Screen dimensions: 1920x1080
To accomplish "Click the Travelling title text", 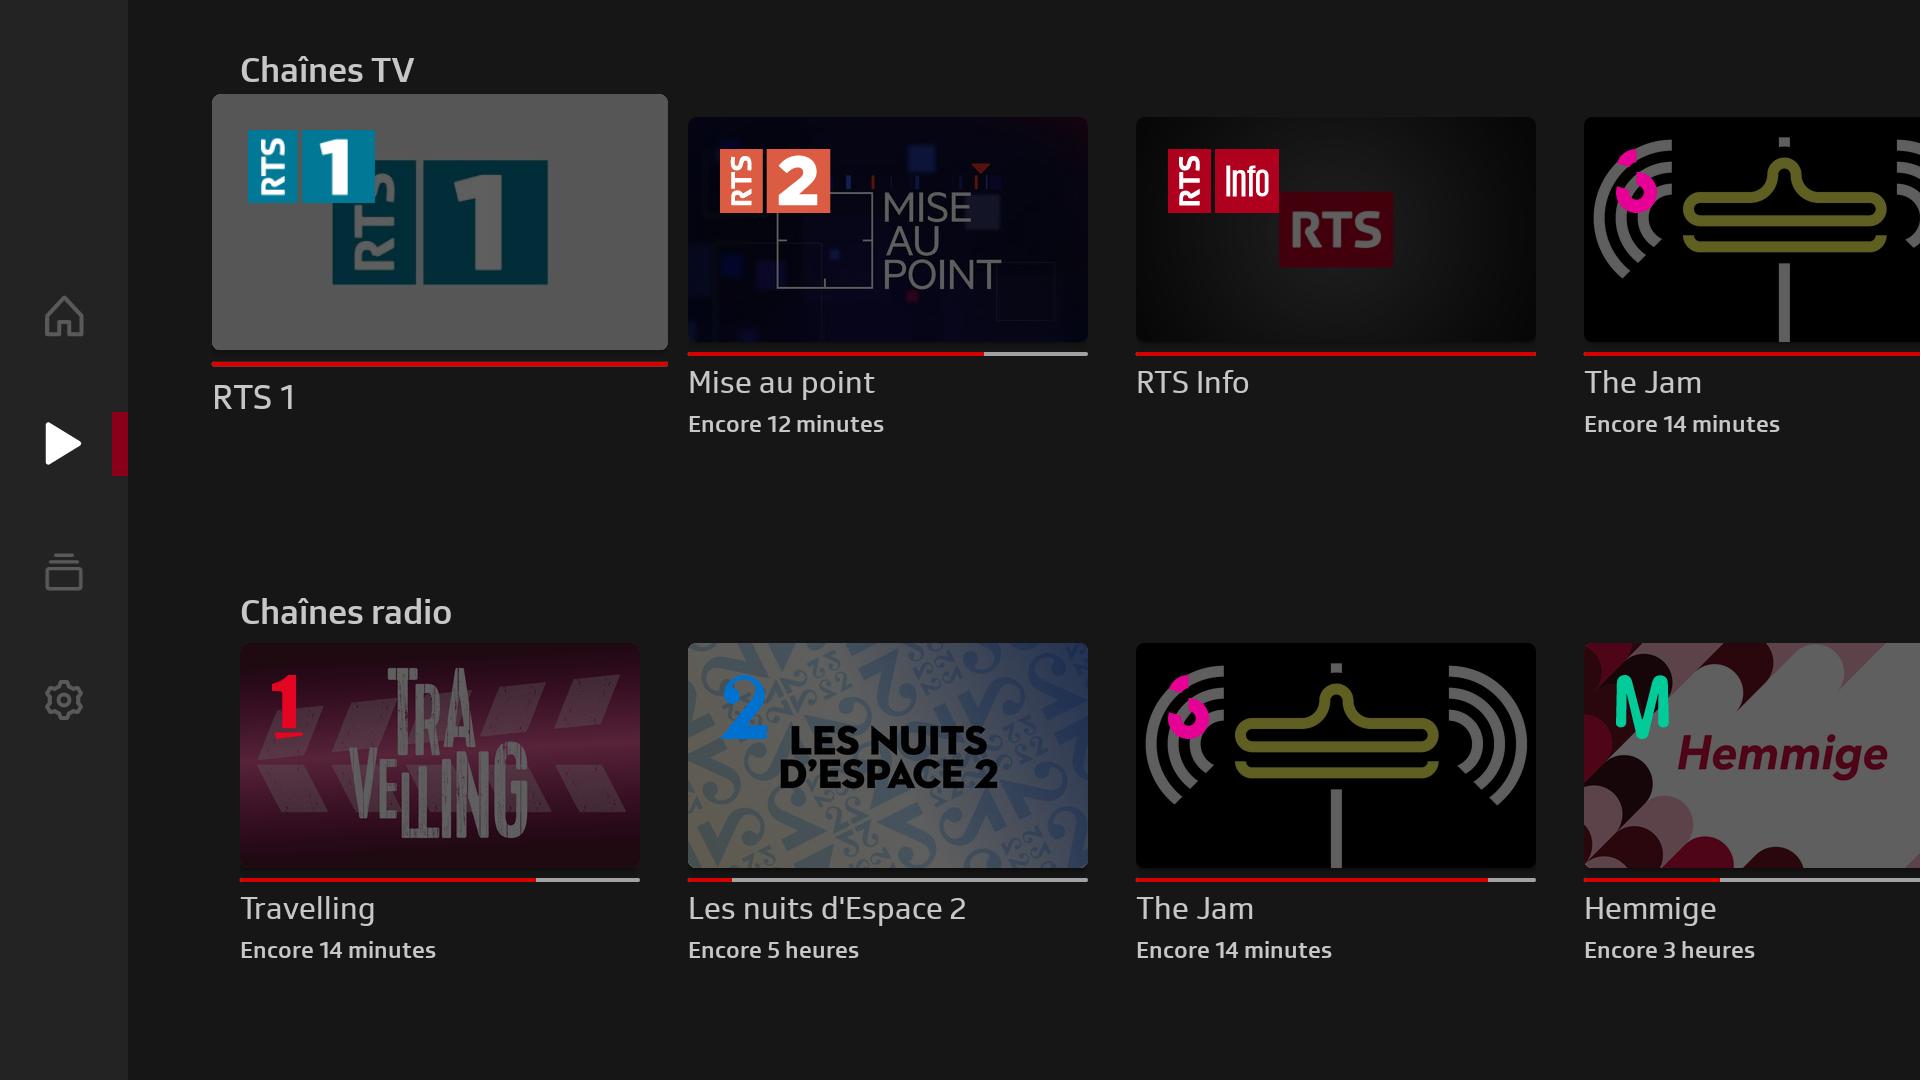I will point(308,909).
